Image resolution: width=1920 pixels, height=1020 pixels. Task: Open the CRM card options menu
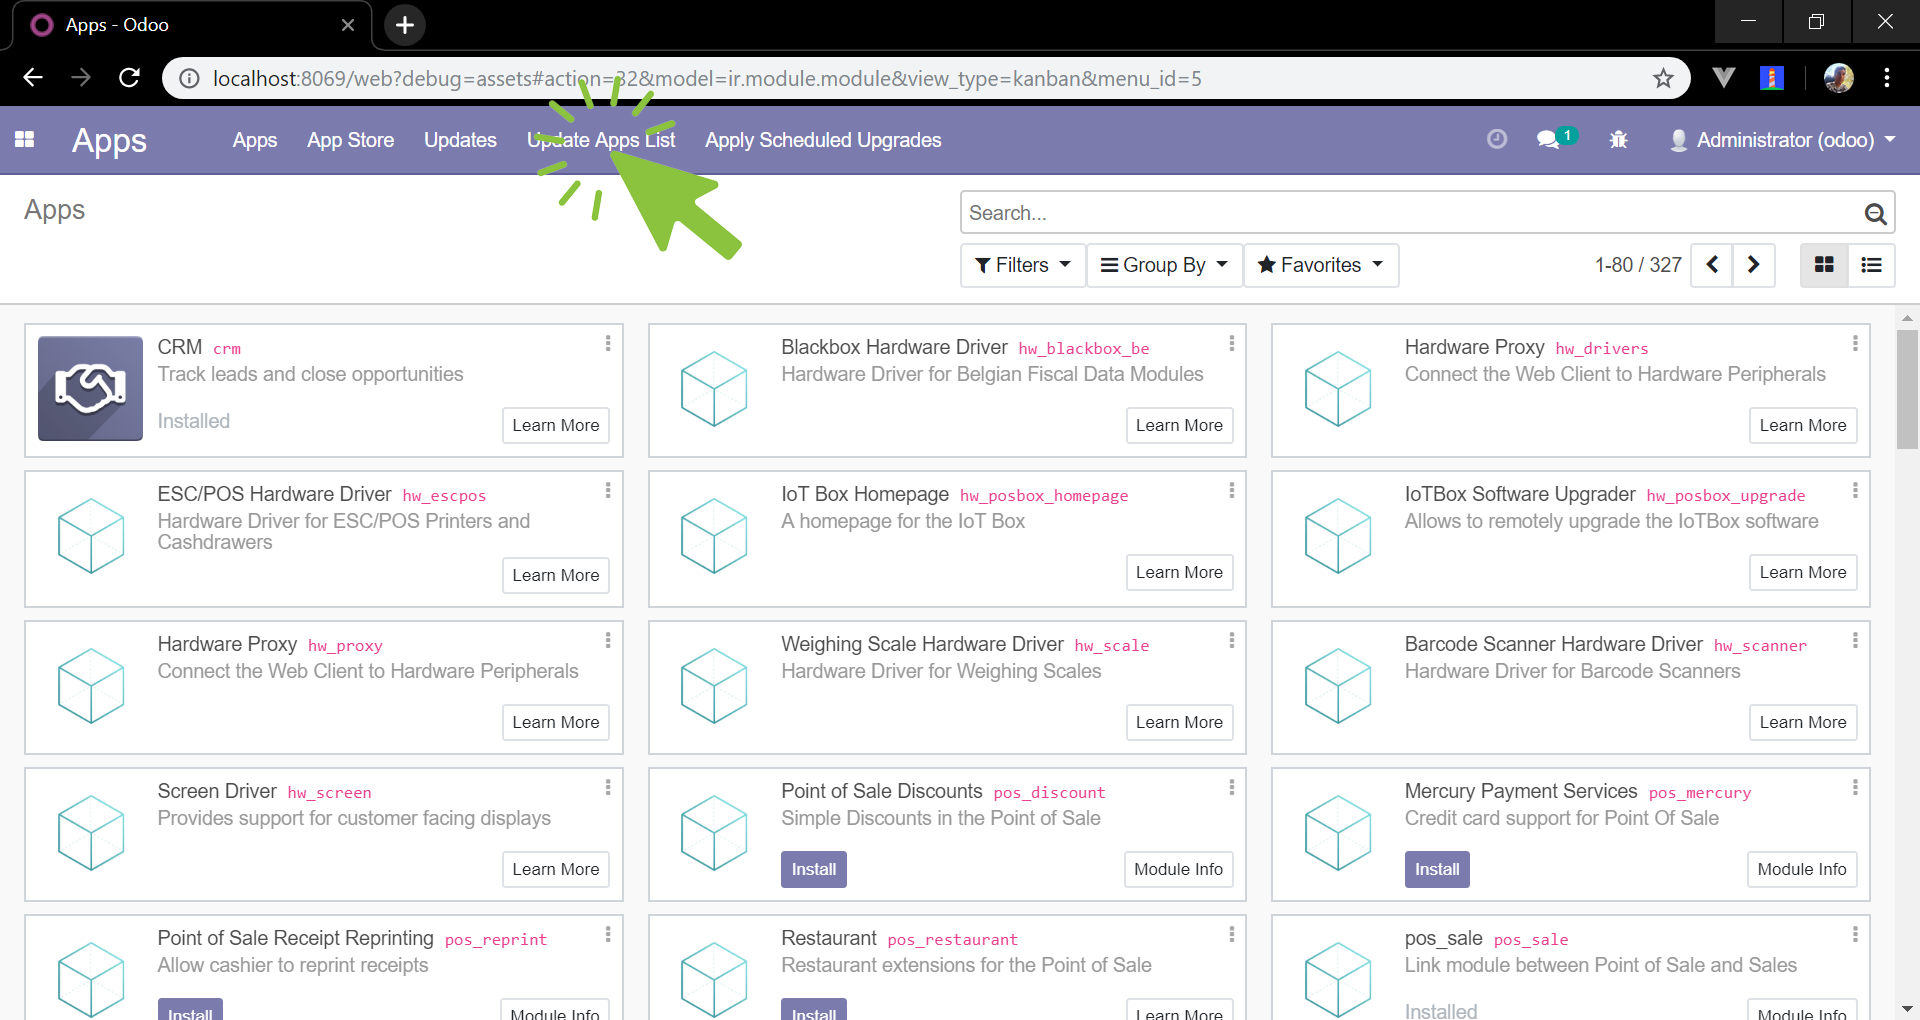click(608, 344)
